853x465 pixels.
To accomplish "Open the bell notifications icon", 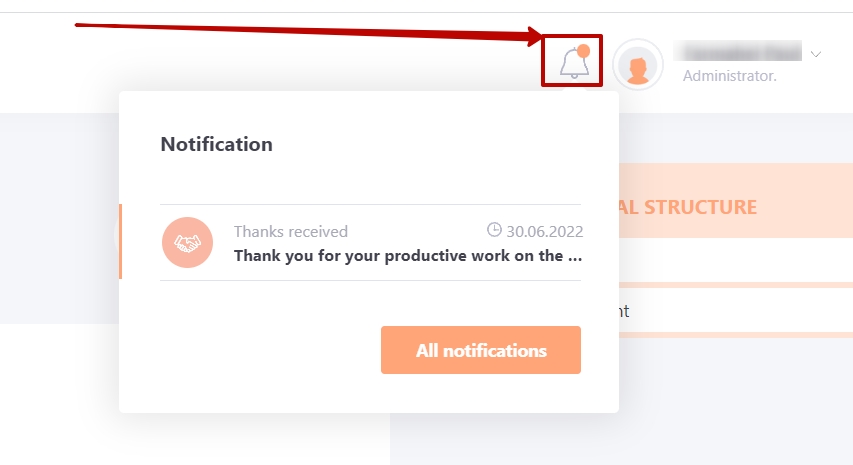I will 574,62.
